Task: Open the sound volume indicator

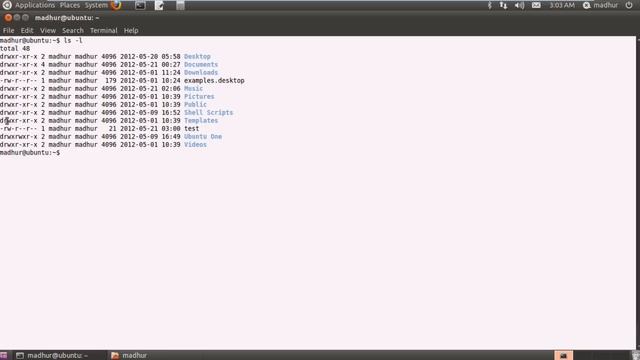Action: [519, 5]
